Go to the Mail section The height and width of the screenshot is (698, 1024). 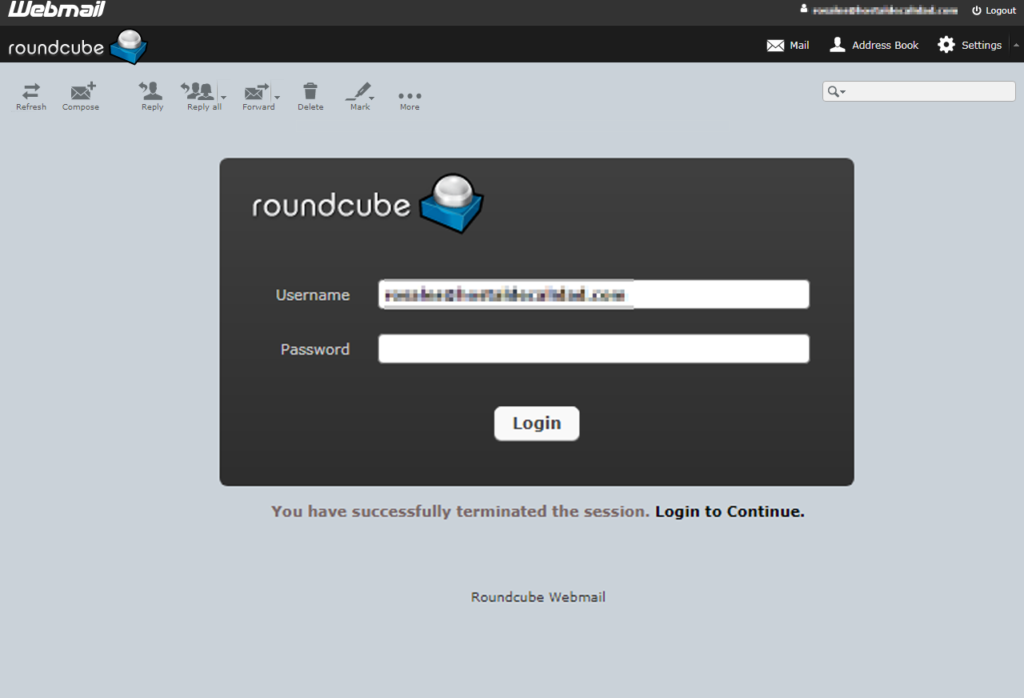pos(788,45)
